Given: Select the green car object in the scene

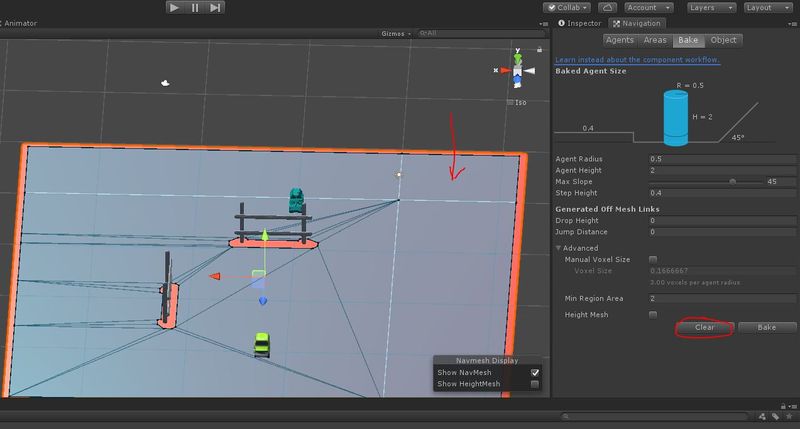Looking at the screenshot, I should click(x=262, y=344).
